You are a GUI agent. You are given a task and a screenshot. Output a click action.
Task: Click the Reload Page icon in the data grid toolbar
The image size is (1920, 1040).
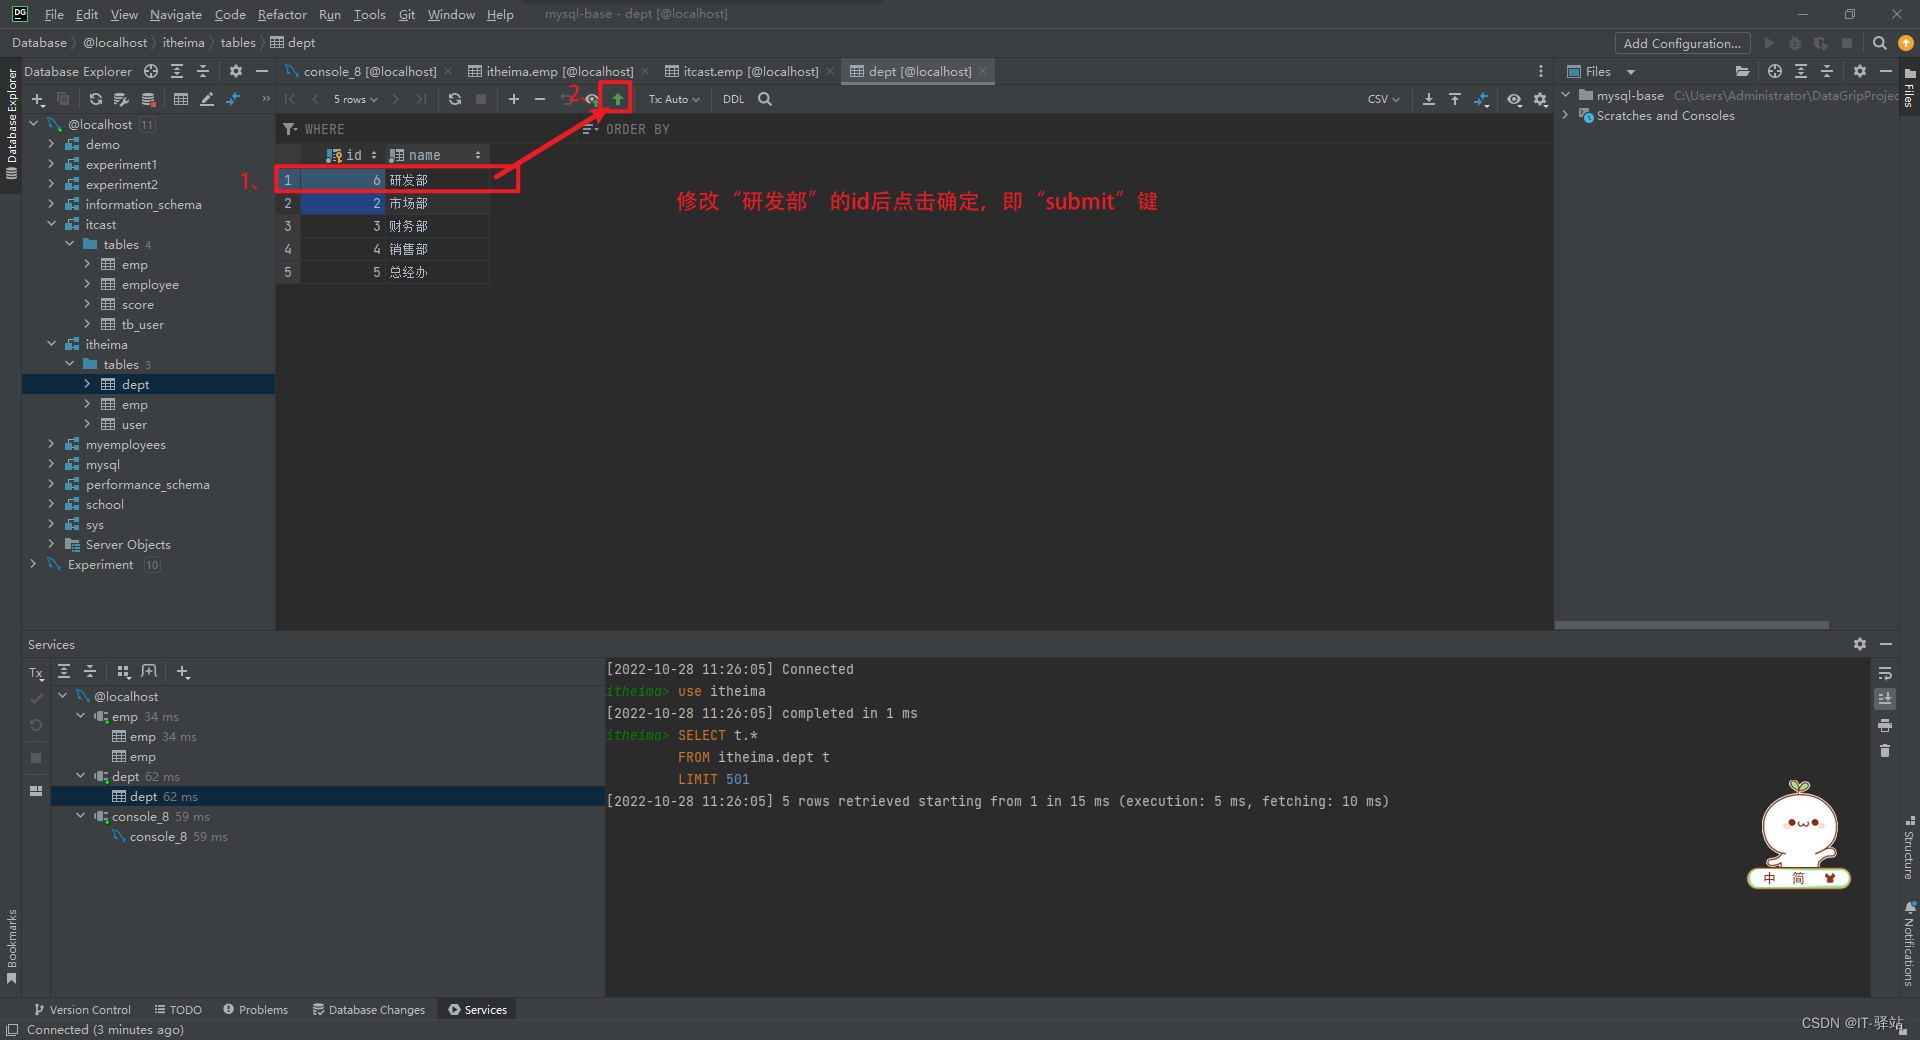455,99
